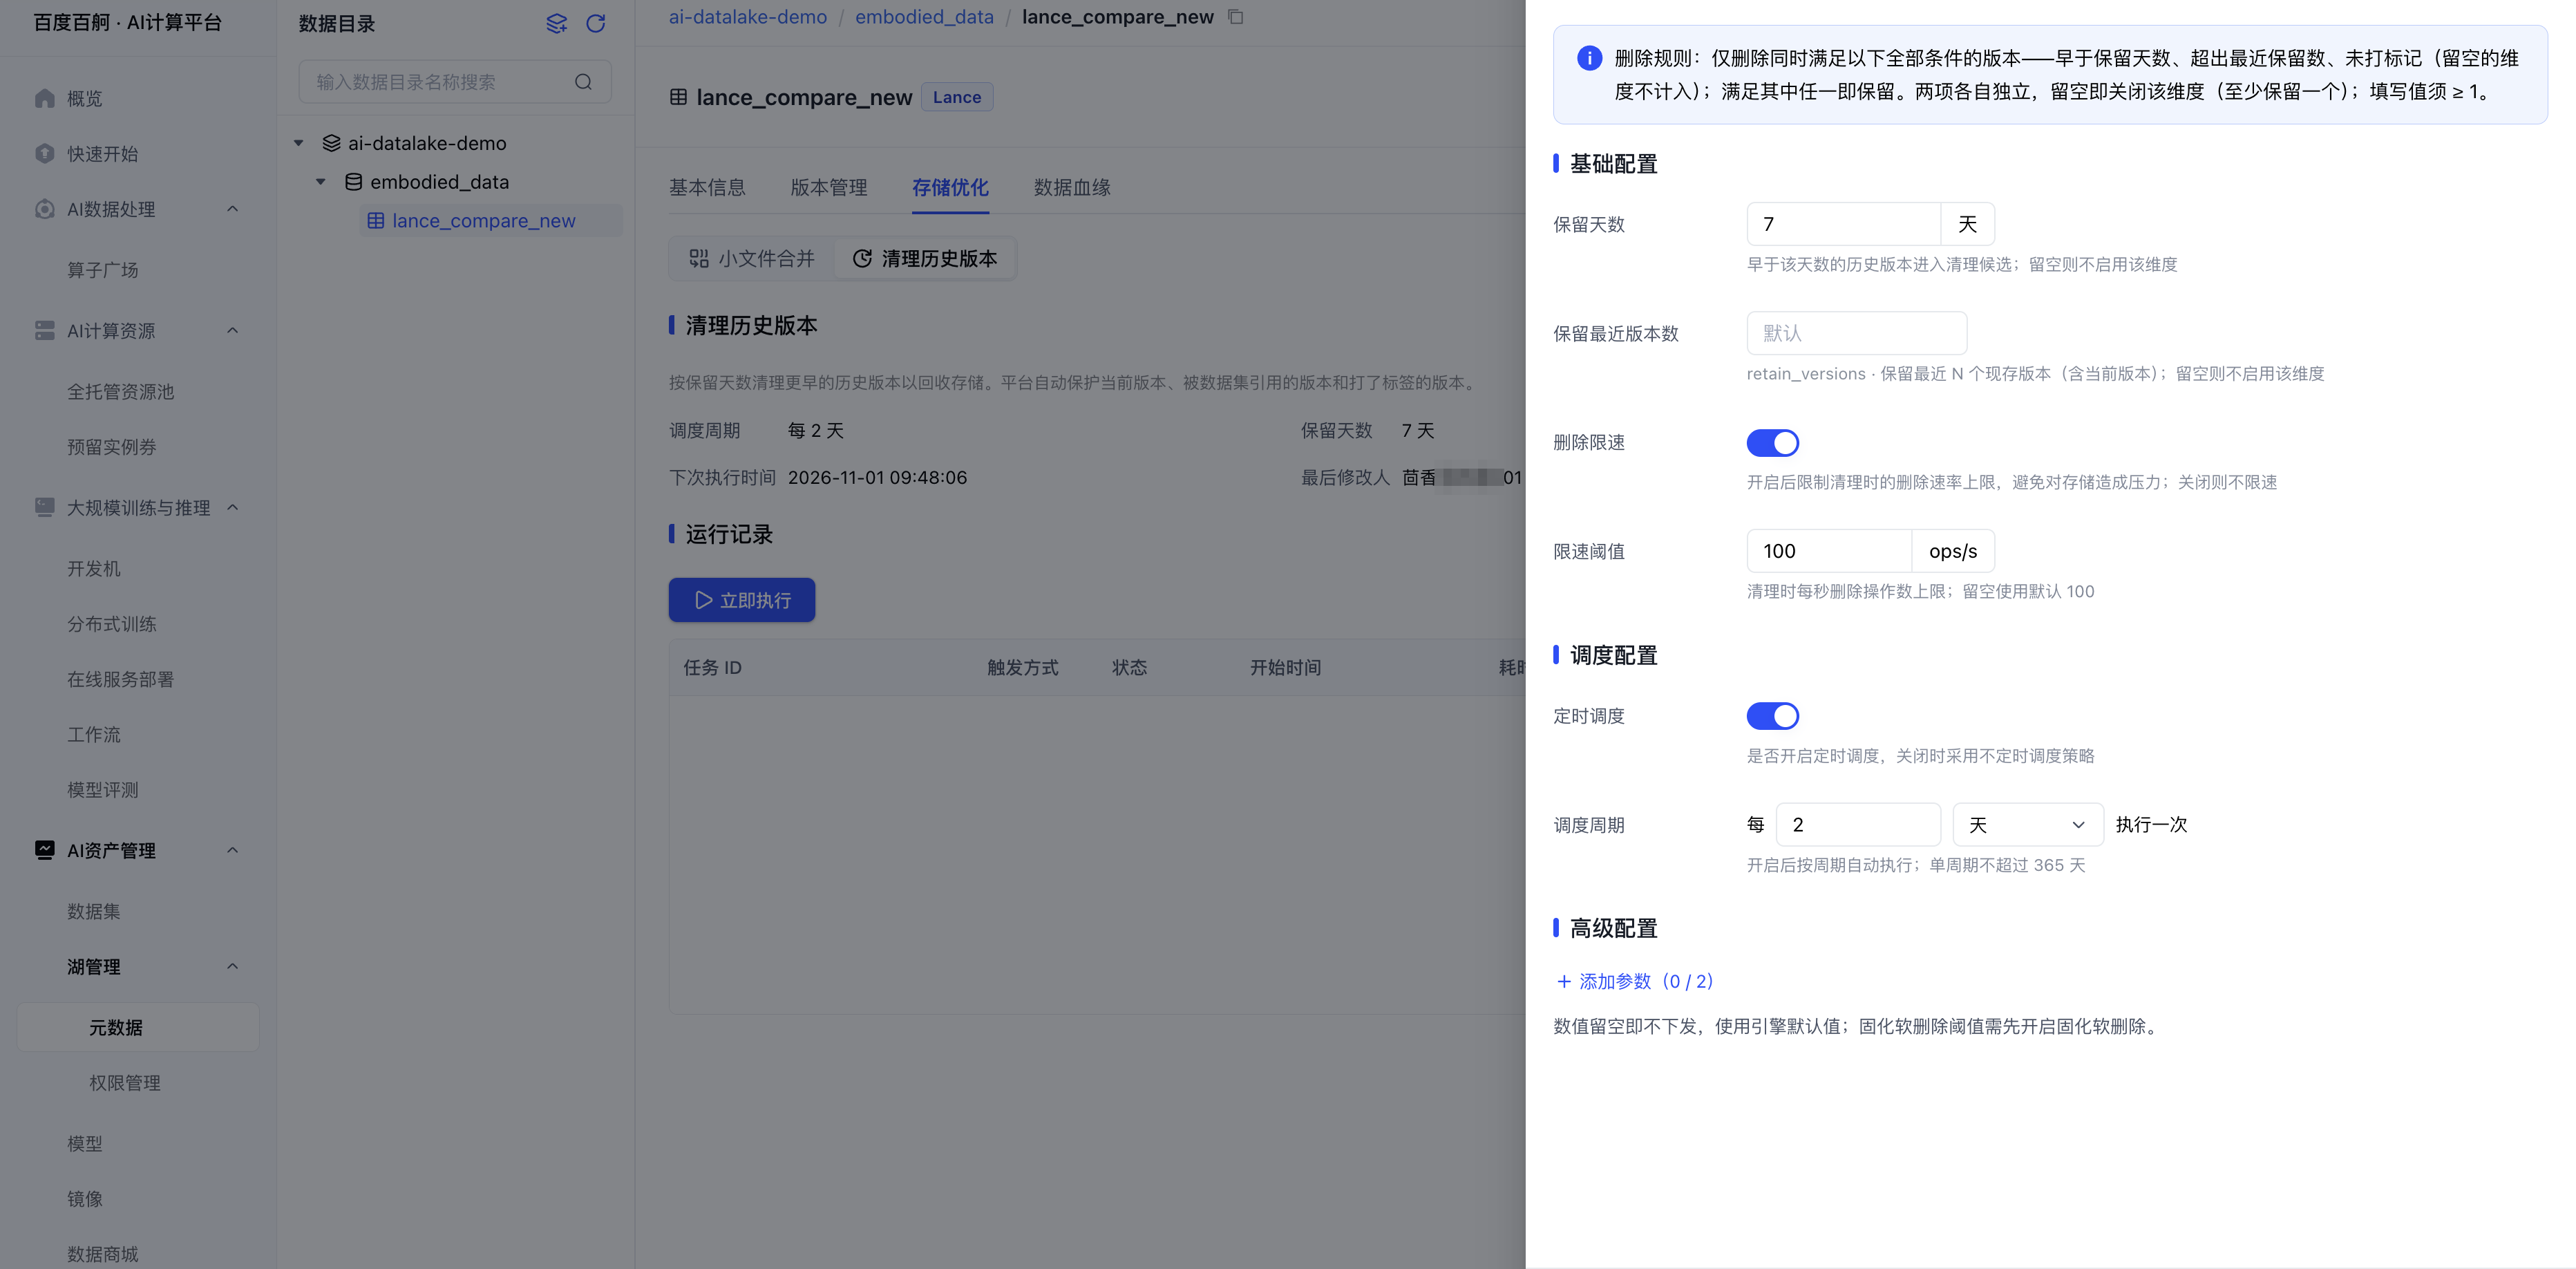The width and height of the screenshot is (2576, 1269).
Task: Click the 添加参数 (0 / 2) link
Action: [x=1635, y=981]
